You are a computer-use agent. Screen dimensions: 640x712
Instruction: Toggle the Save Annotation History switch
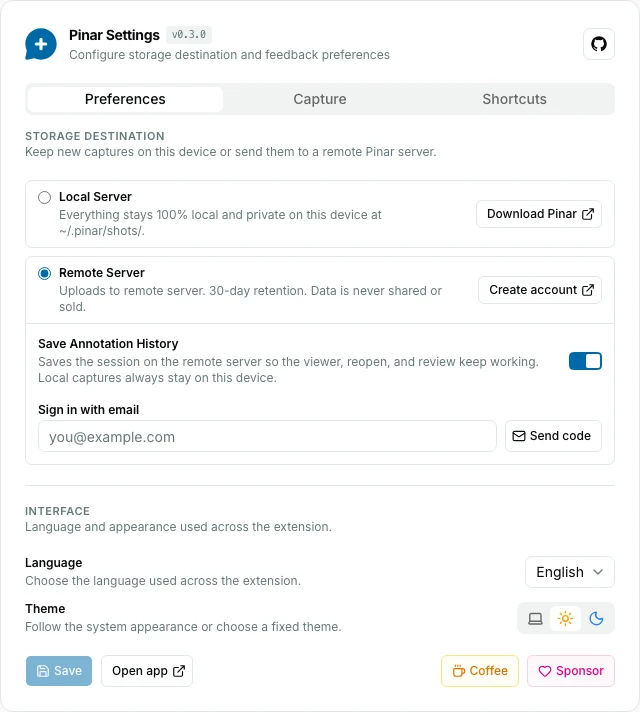pyautogui.click(x=585, y=361)
